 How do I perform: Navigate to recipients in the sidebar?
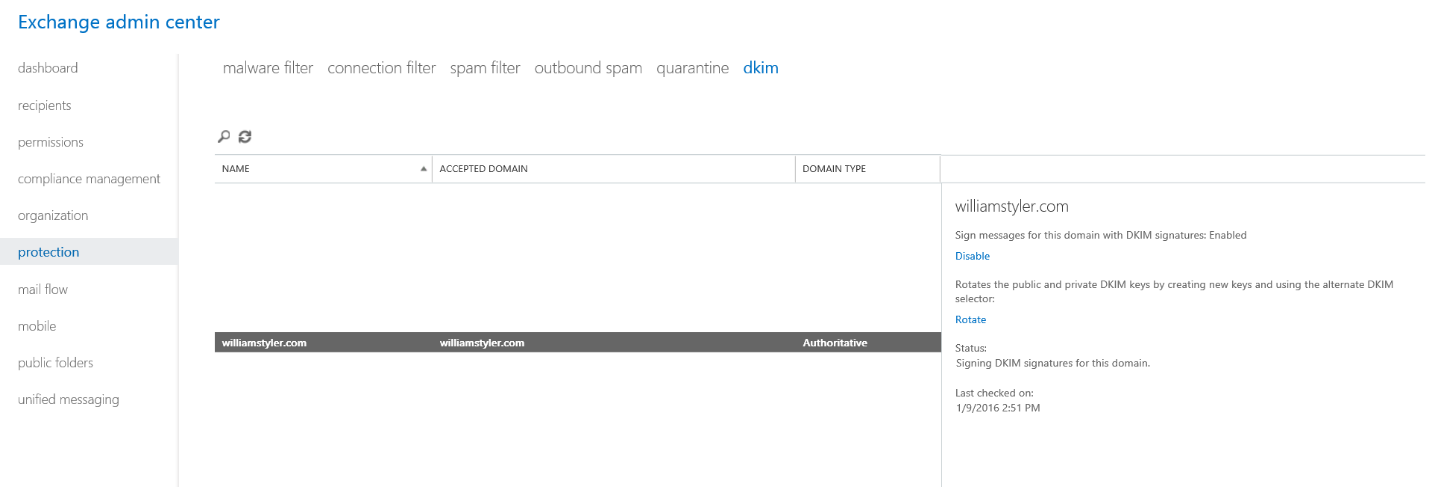click(45, 105)
